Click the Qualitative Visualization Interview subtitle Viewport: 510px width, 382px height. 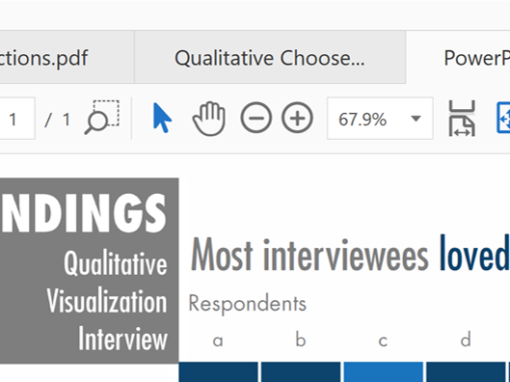tap(107, 301)
